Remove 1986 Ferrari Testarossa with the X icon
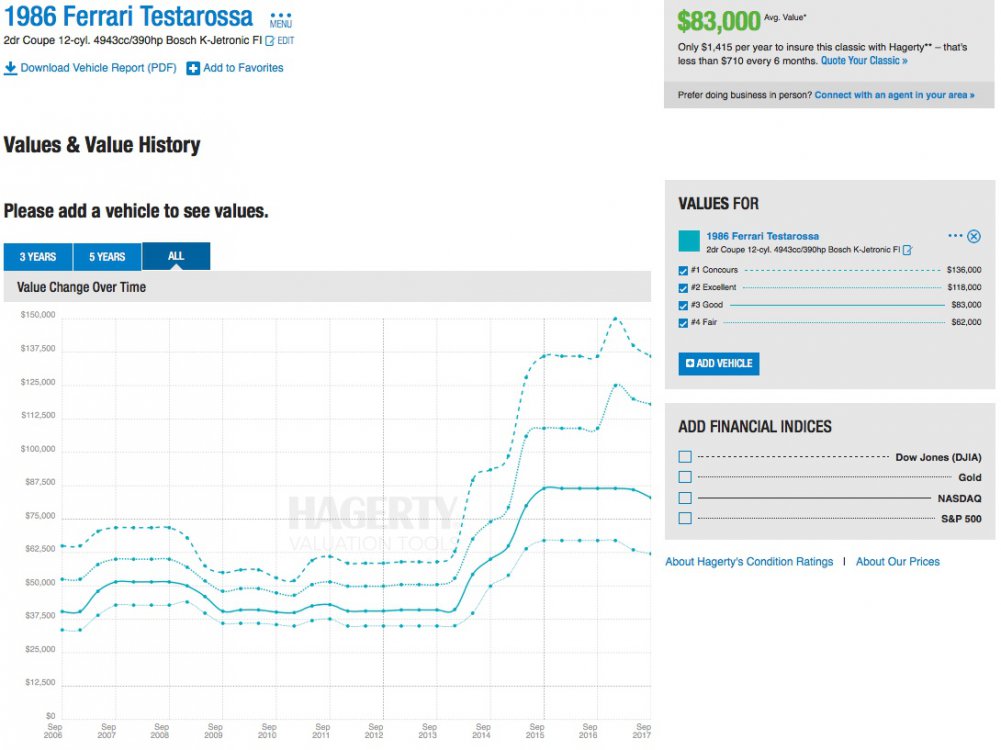This screenshot has height=750, width=1001. click(974, 236)
